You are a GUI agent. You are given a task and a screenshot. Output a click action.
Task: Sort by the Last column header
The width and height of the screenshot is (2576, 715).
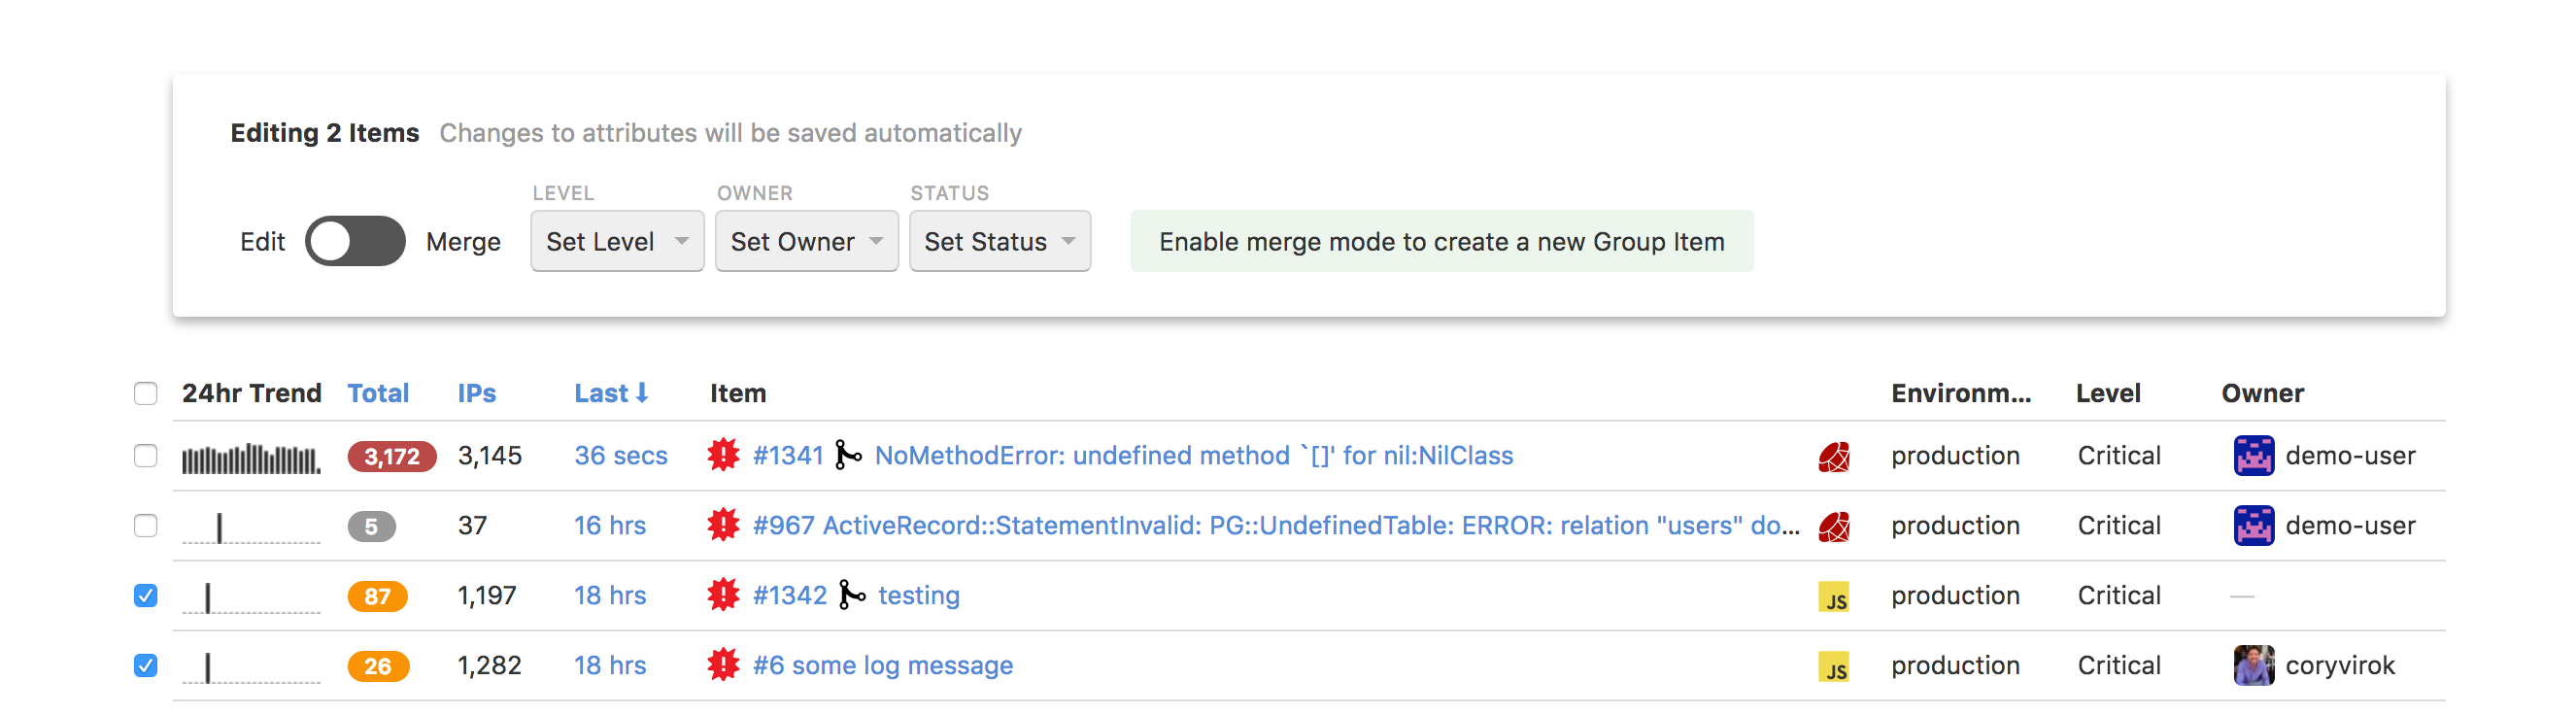611,393
